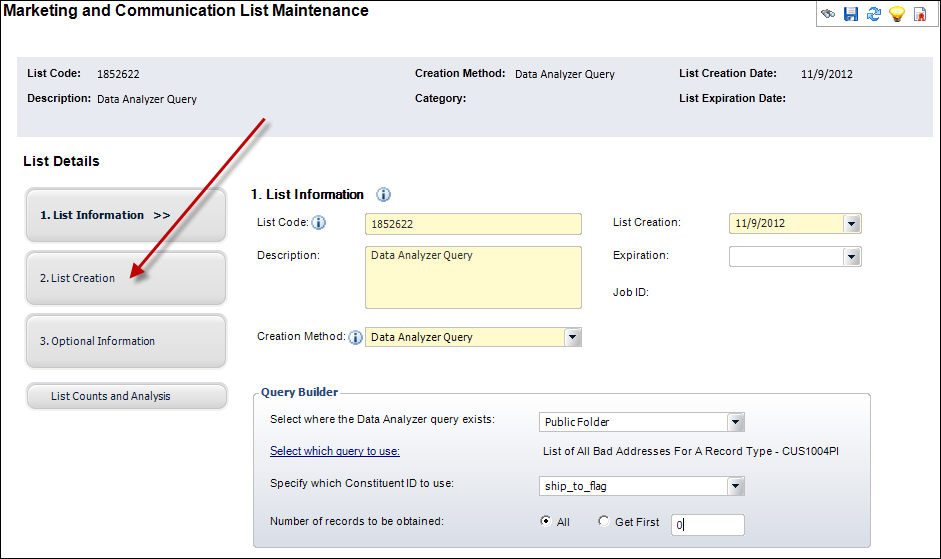The height and width of the screenshot is (559, 941).
Task: Go to step 2. List Creation
Action: tap(125, 278)
